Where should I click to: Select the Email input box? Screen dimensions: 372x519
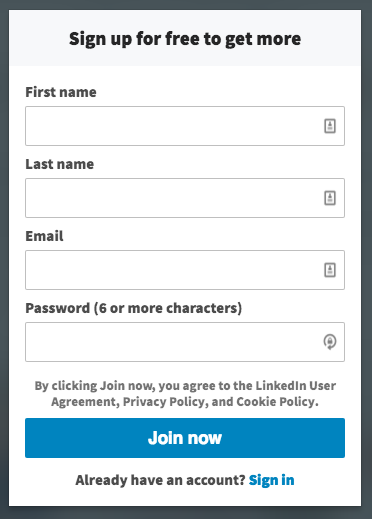click(x=185, y=270)
